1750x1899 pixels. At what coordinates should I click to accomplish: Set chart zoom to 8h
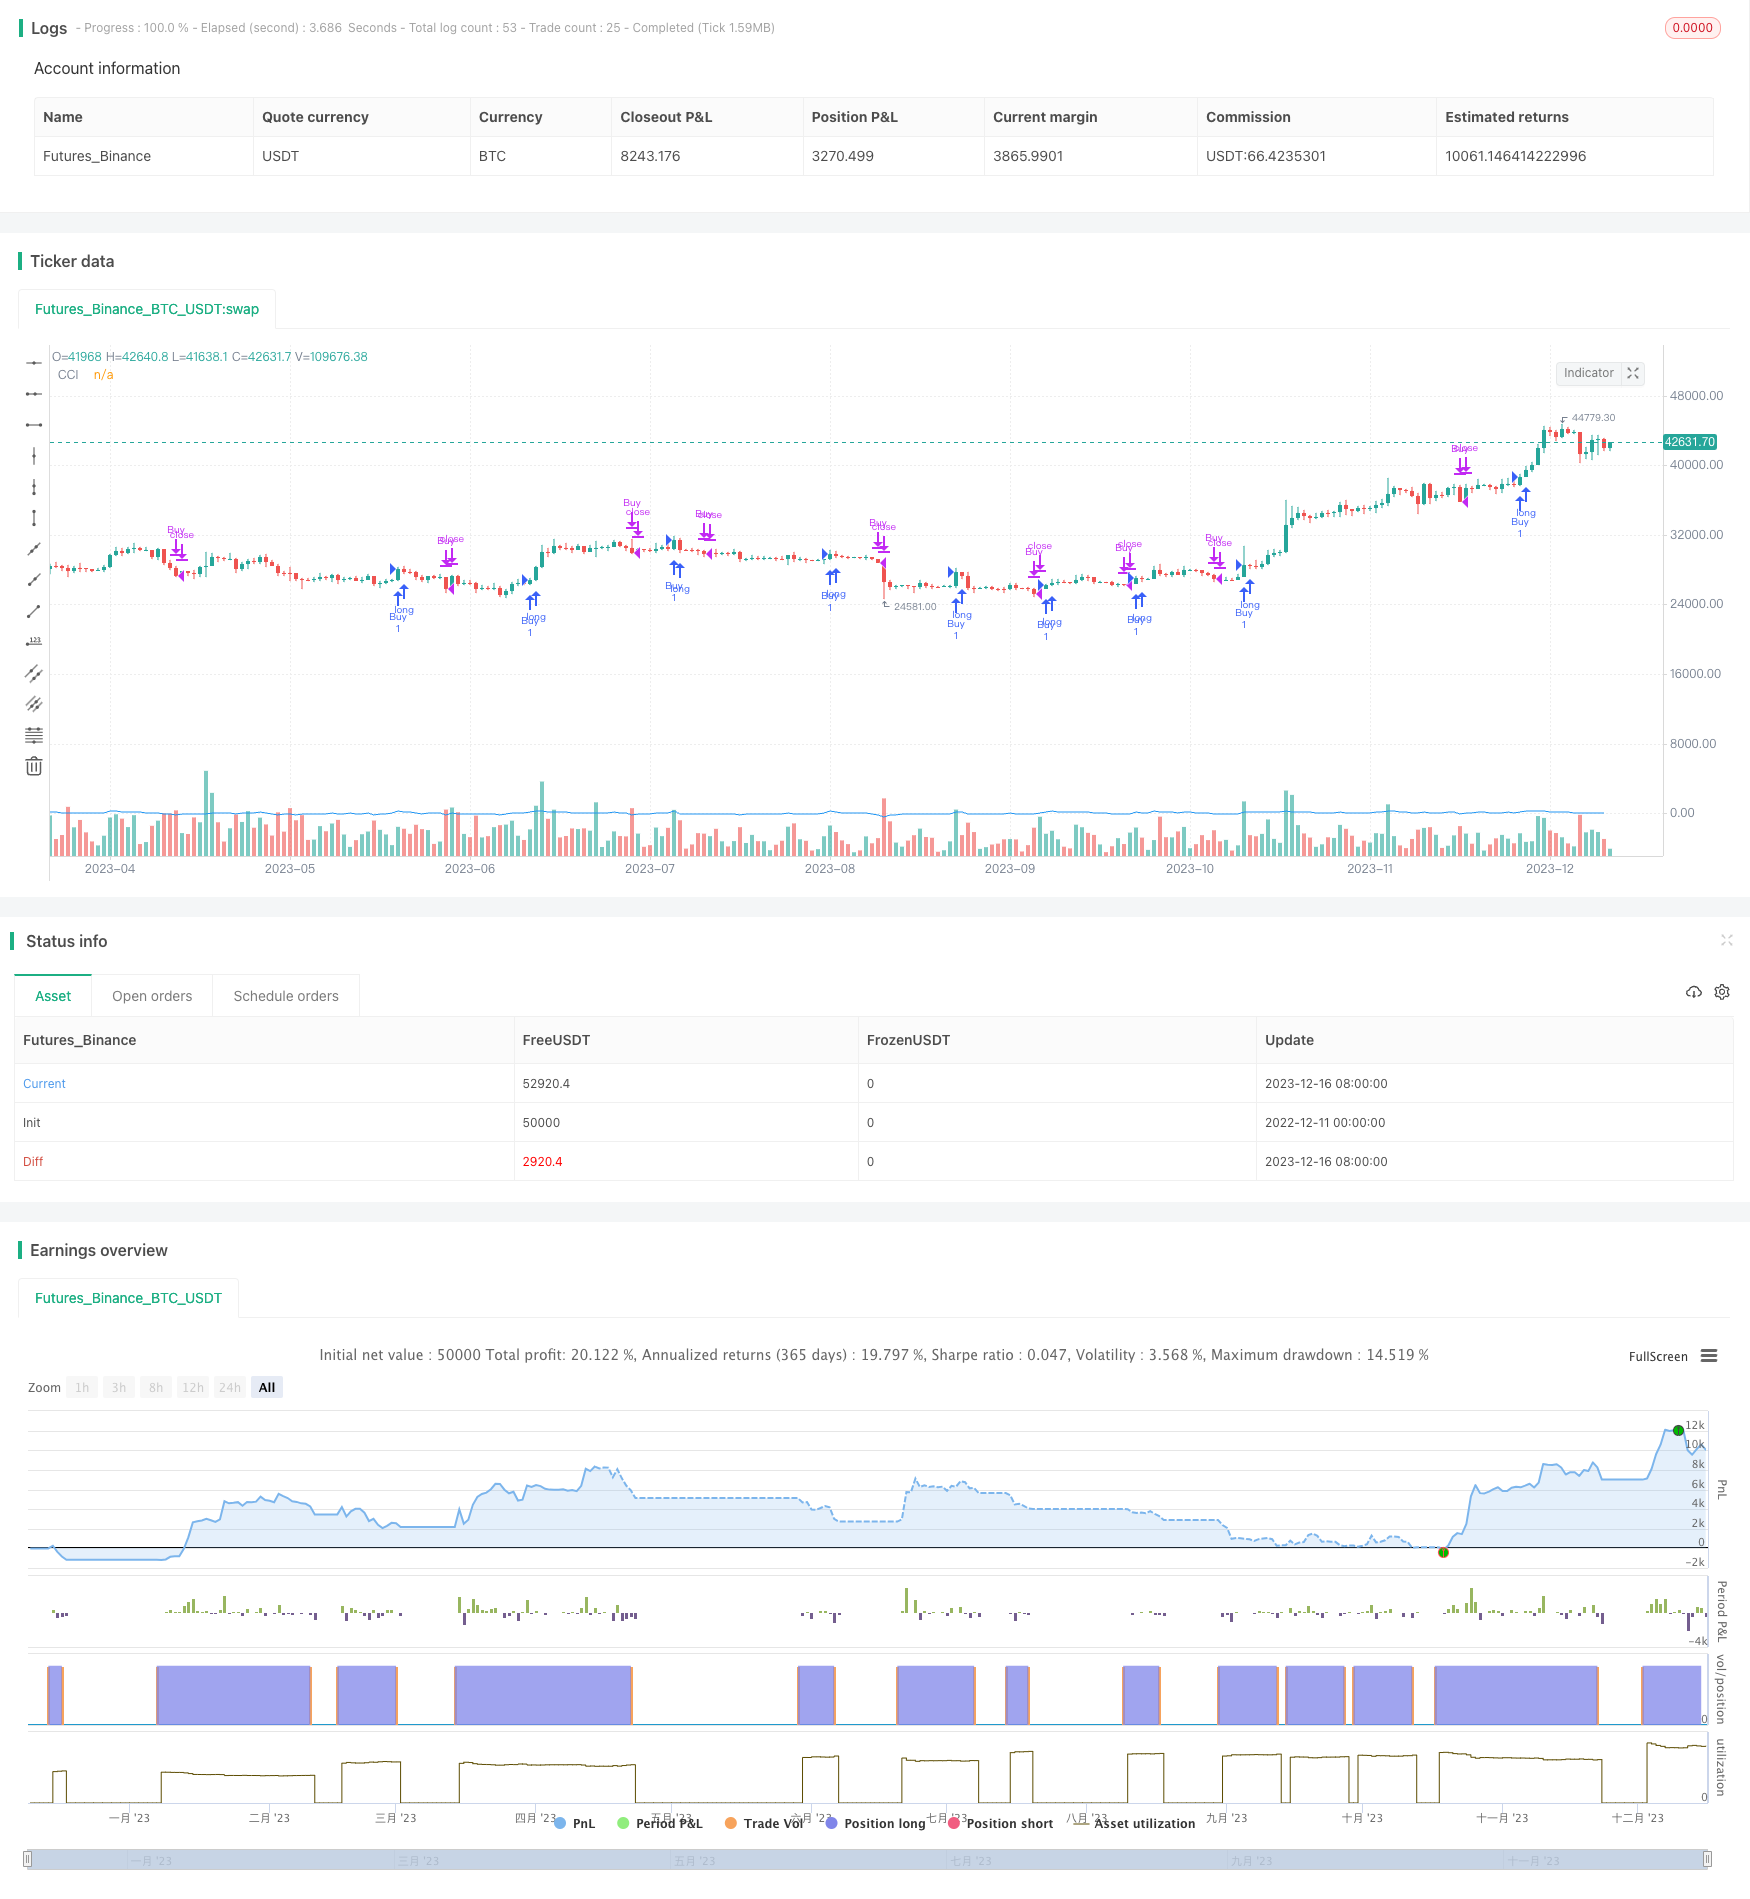(x=156, y=1387)
